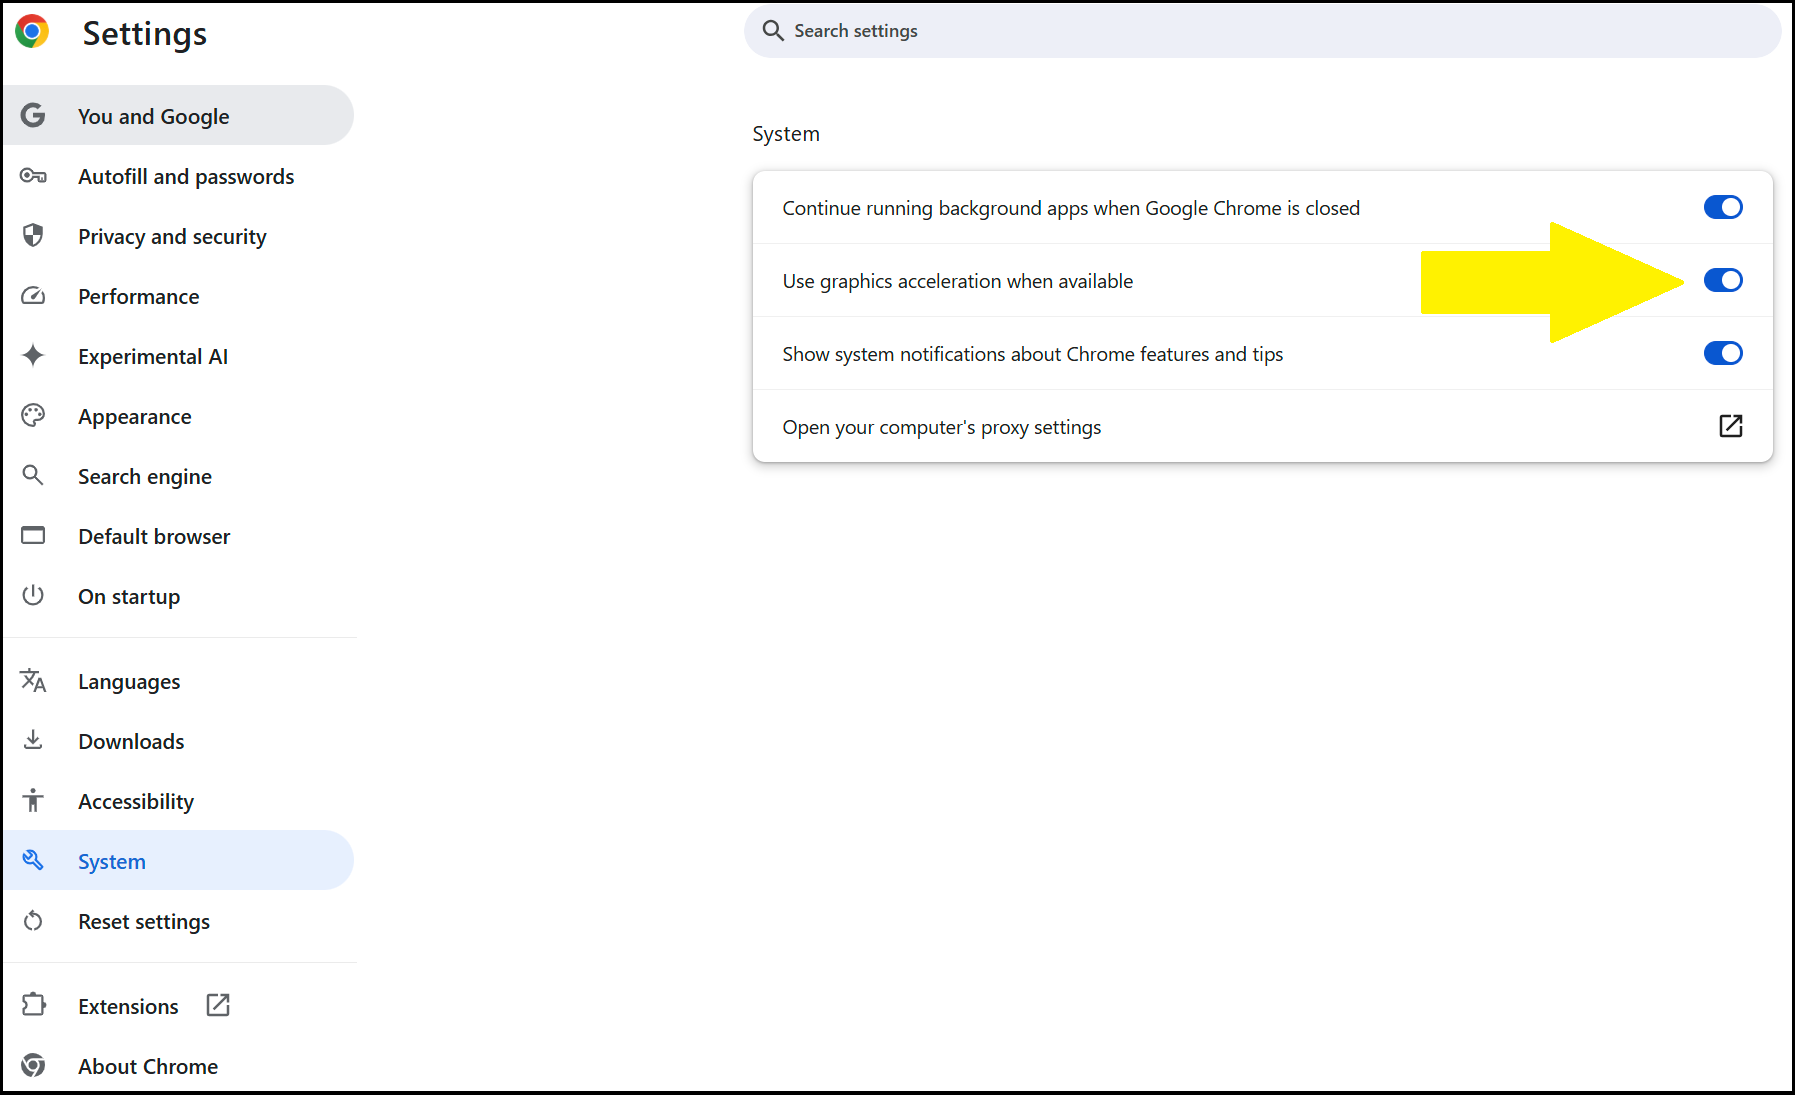This screenshot has height=1095, width=1795.
Task: Click the window icon for Default browser
Action: coord(33,536)
